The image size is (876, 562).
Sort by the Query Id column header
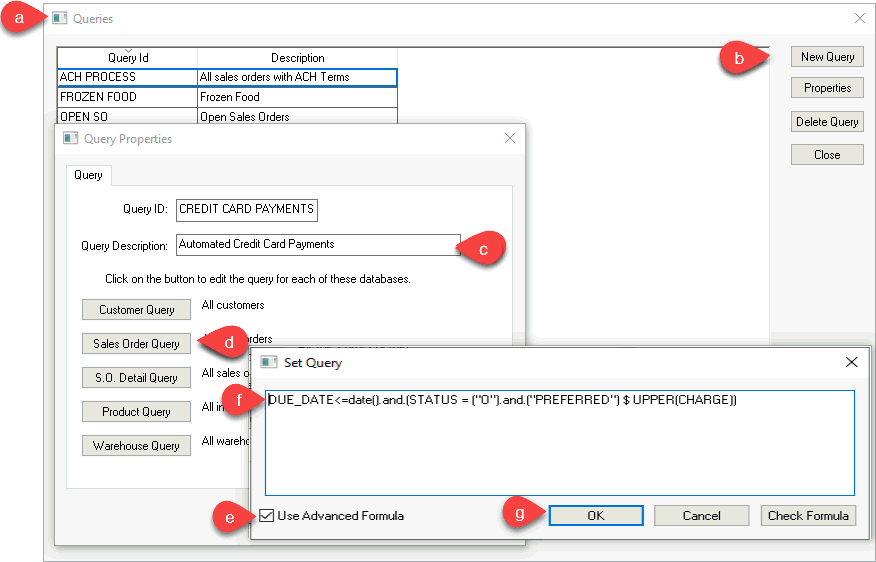(x=127, y=58)
